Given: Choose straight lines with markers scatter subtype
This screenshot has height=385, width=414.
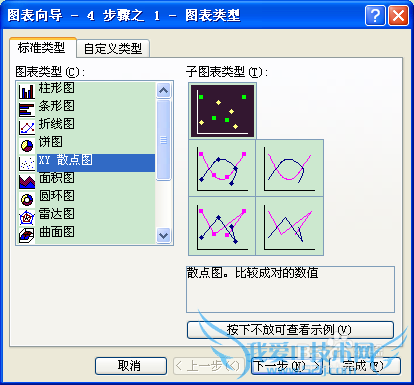Looking at the screenshot, I should pos(222,226).
